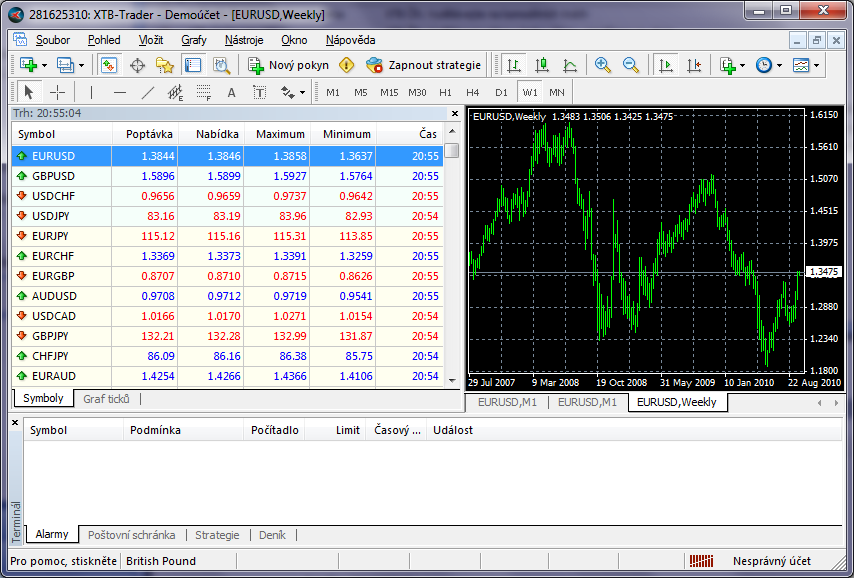Switch to D1 timeframe
The height and width of the screenshot is (578, 854).
[x=501, y=93]
